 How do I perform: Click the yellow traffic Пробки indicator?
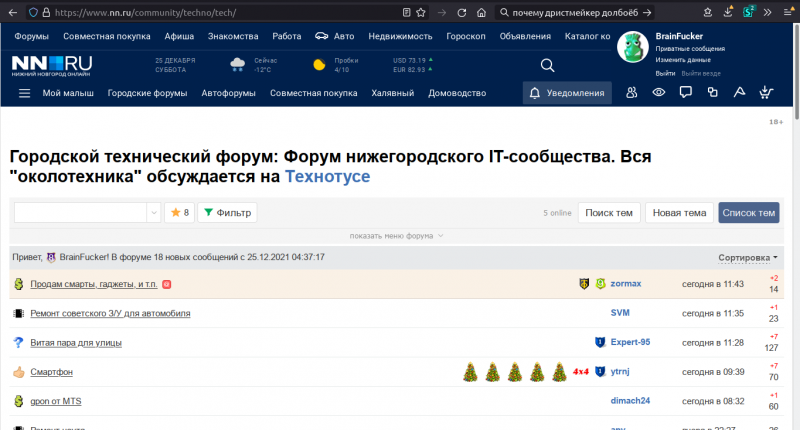[x=319, y=65]
